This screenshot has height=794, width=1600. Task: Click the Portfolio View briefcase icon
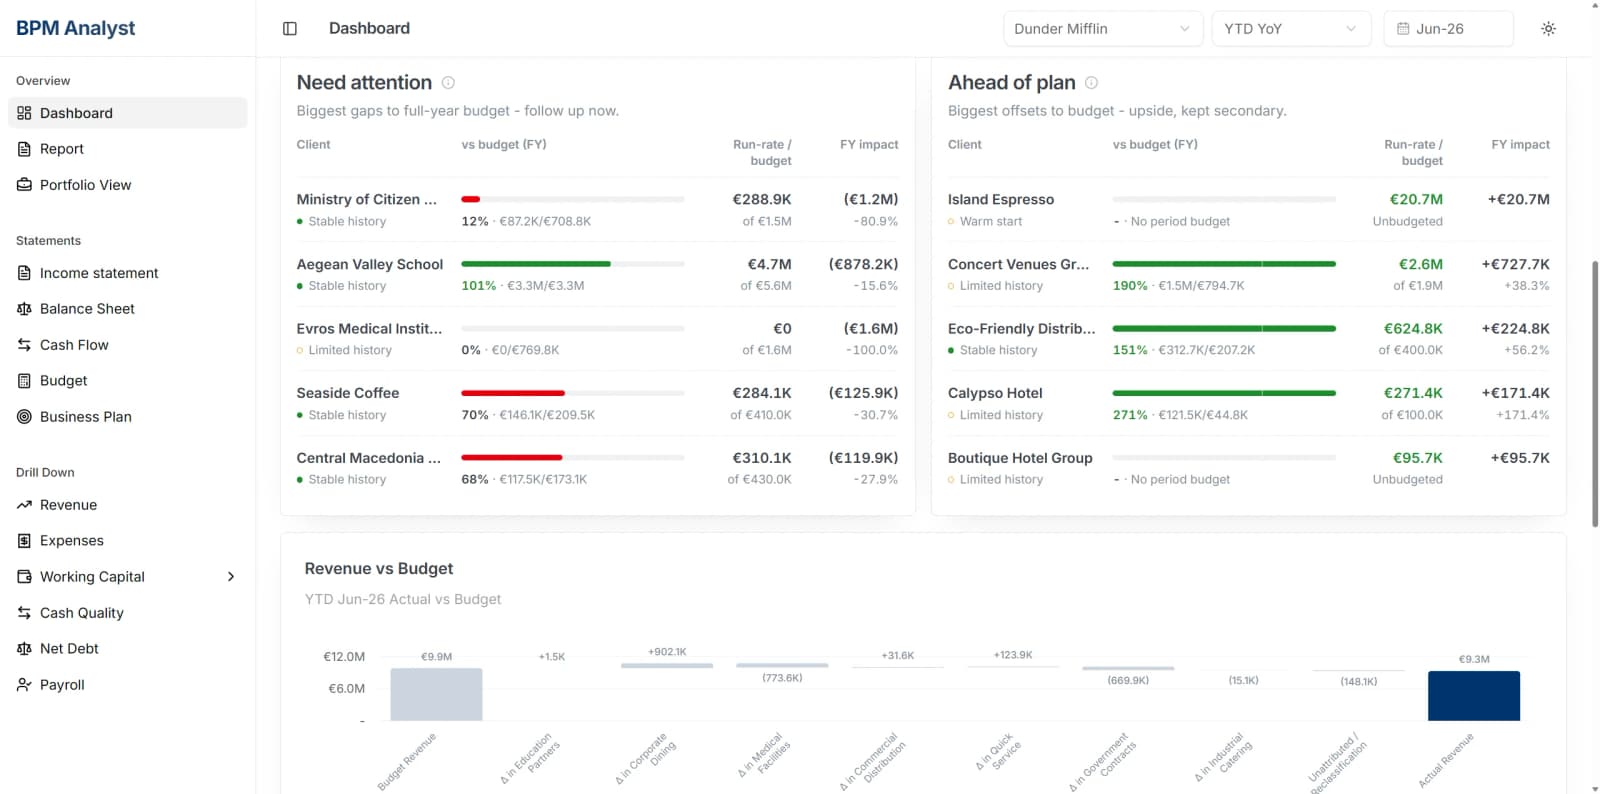[x=24, y=185]
